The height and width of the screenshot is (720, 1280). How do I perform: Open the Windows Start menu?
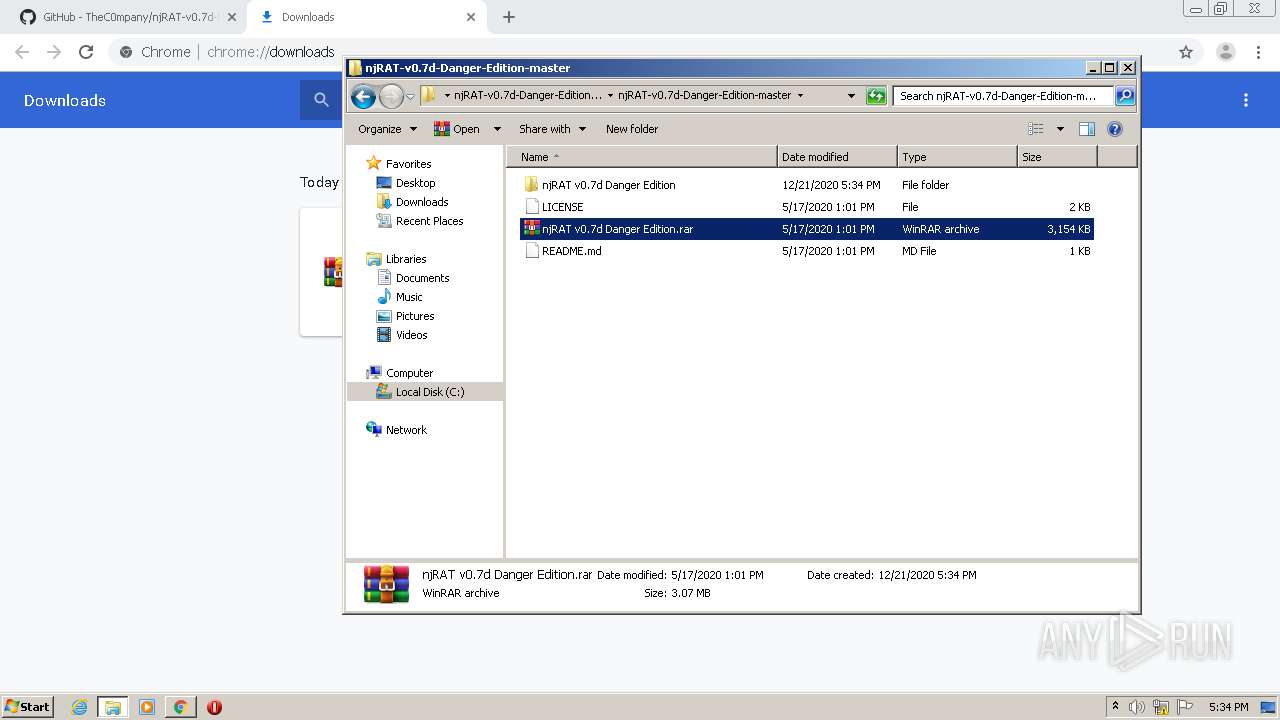pos(28,707)
